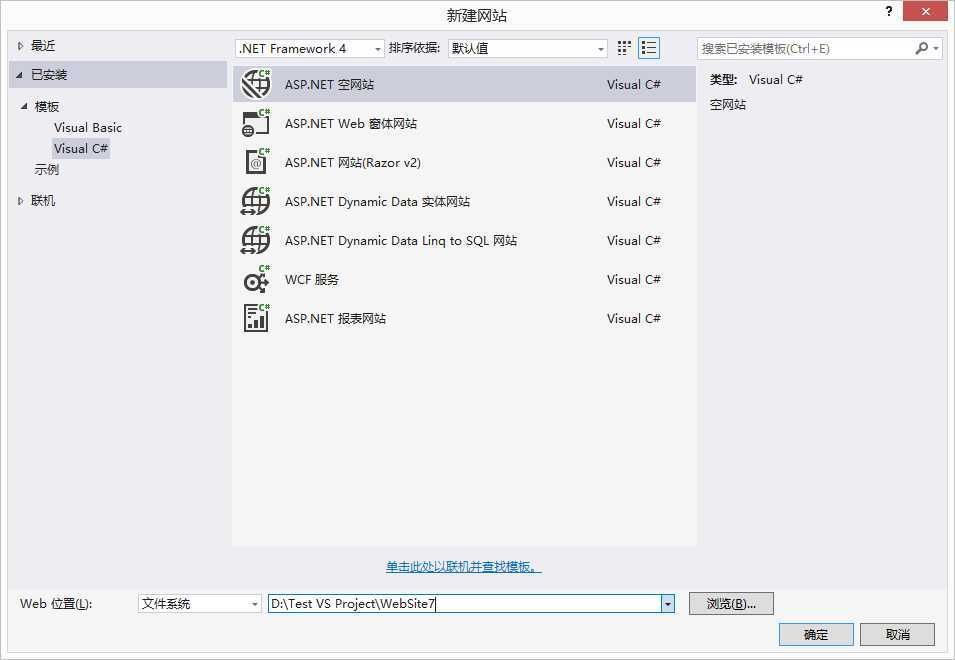This screenshot has width=955, height=660.
Task: Collapse the 已安装 tree node
Action: (x=19, y=75)
